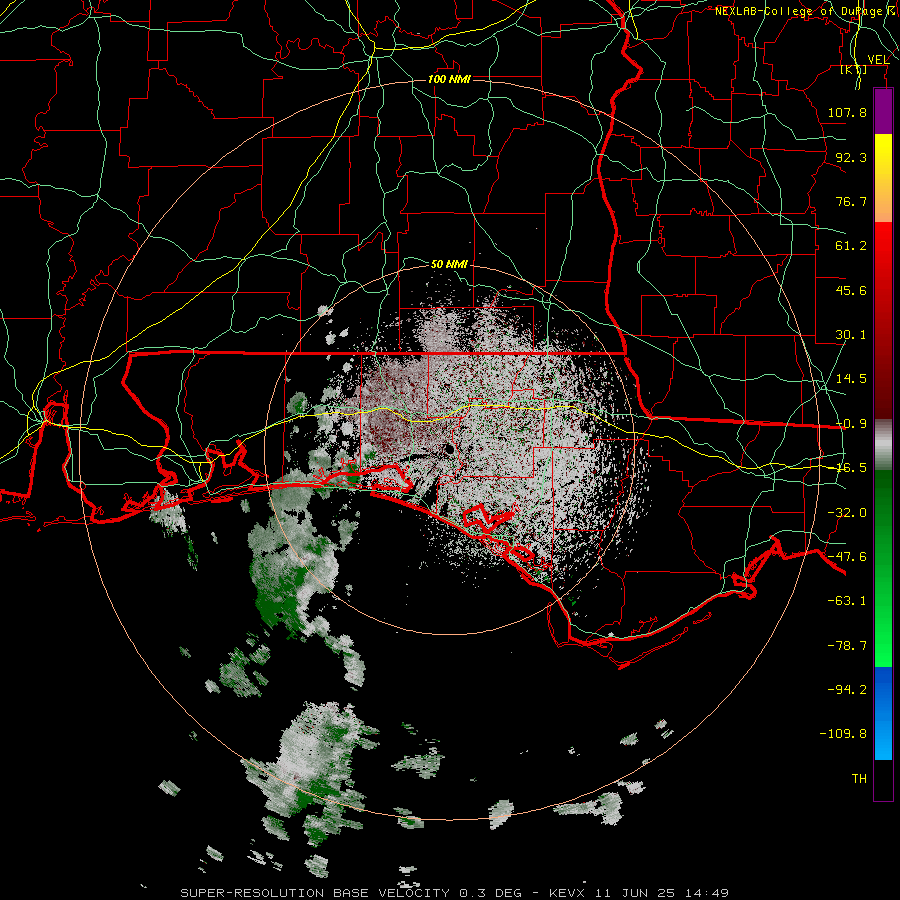The width and height of the screenshot is (900, 900).
Task: Click the 50 NMI range ring label
Action: point(449,264)
